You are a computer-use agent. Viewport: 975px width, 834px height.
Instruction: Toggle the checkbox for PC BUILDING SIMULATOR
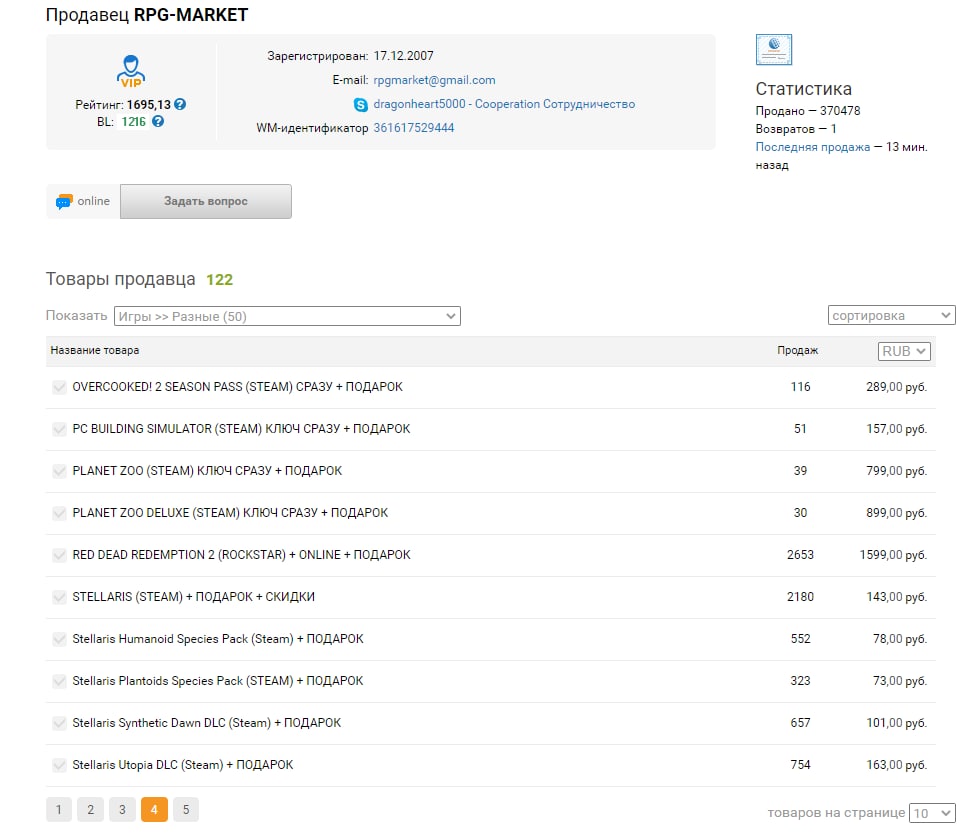(59, 429)
